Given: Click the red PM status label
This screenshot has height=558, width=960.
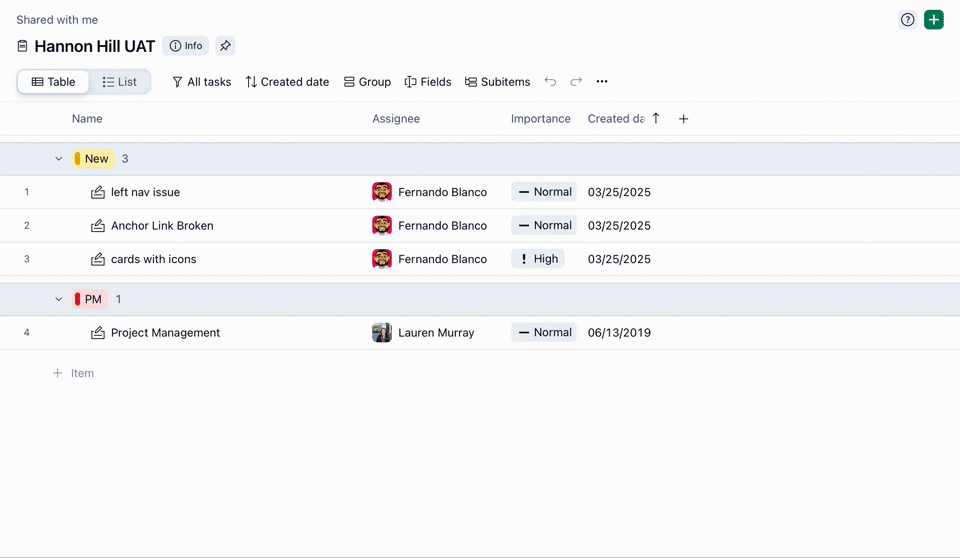Looking at the screenshot, I should click(89, 300).
